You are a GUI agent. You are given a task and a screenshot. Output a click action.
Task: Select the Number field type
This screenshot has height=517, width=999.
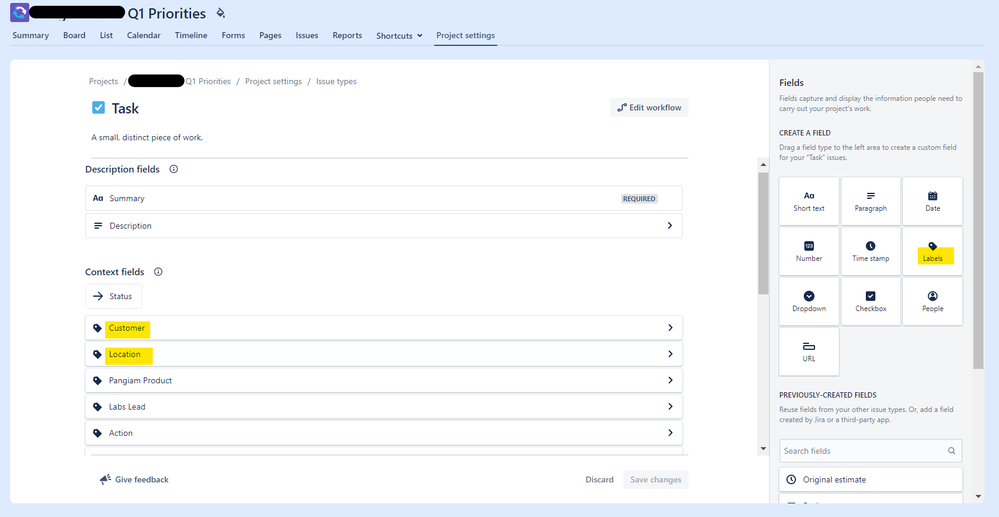(809, 252)
